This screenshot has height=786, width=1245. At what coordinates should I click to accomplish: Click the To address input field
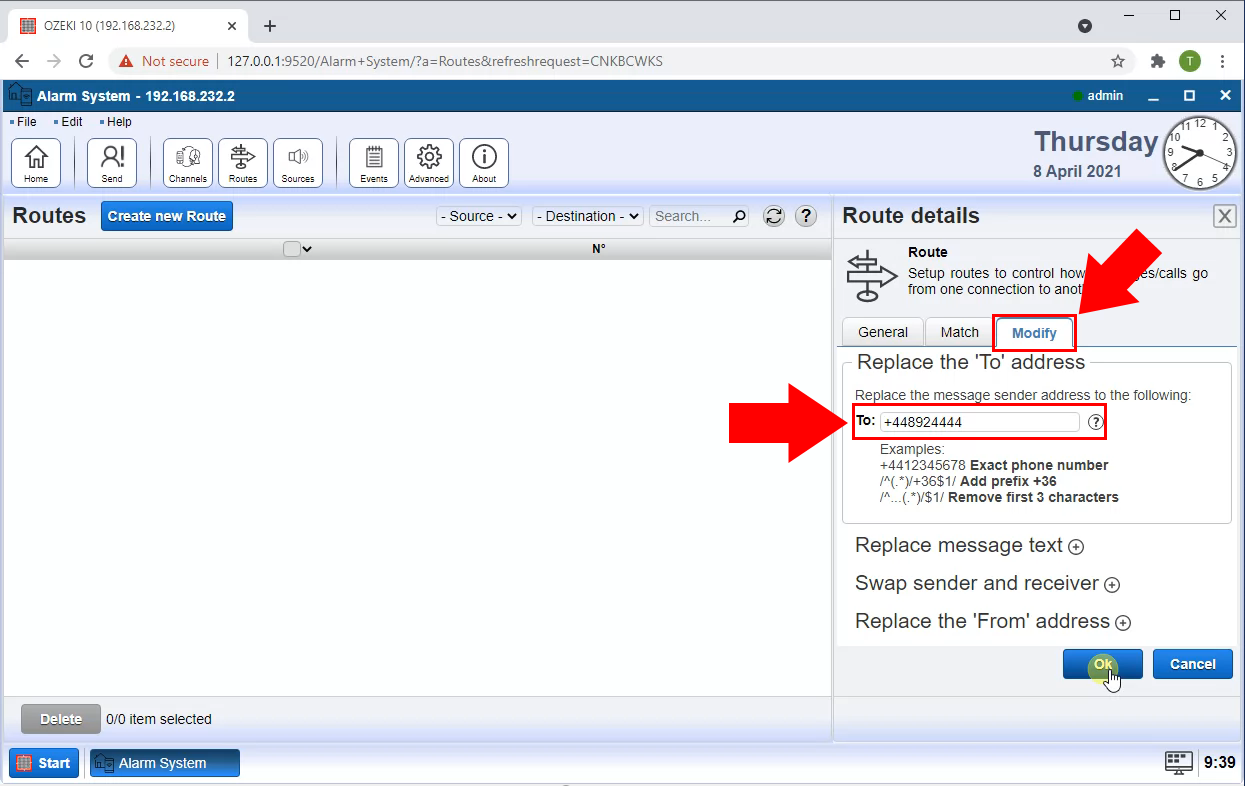click(979, 422)
